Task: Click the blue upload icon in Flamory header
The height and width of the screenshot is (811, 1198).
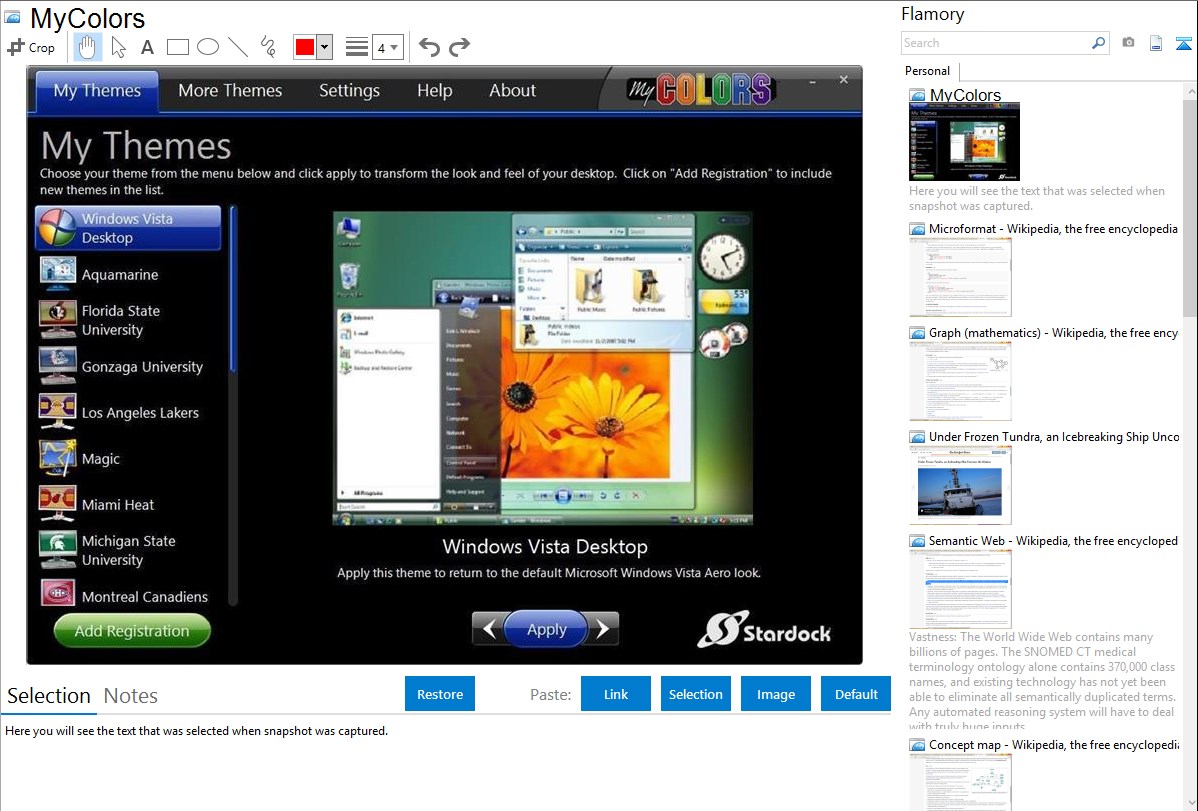Action: 1183,43
